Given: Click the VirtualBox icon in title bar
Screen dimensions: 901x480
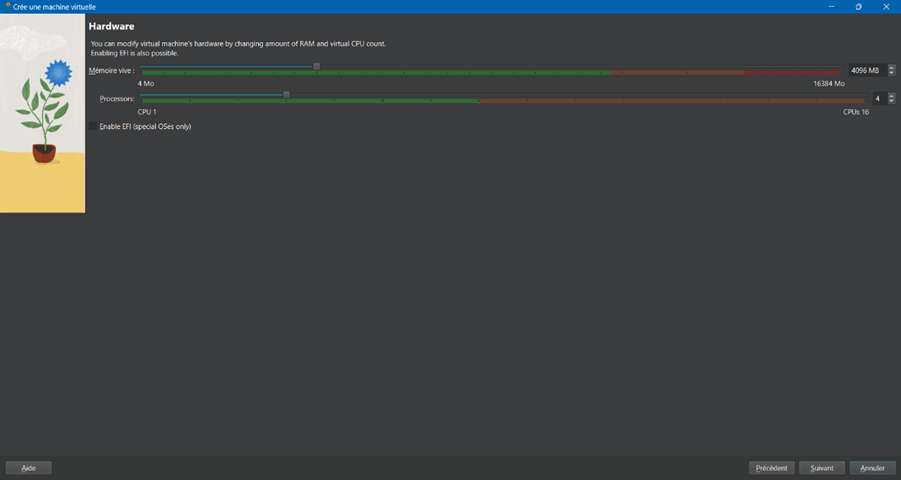Looking at the screenshot, I should tap(6, 6).
